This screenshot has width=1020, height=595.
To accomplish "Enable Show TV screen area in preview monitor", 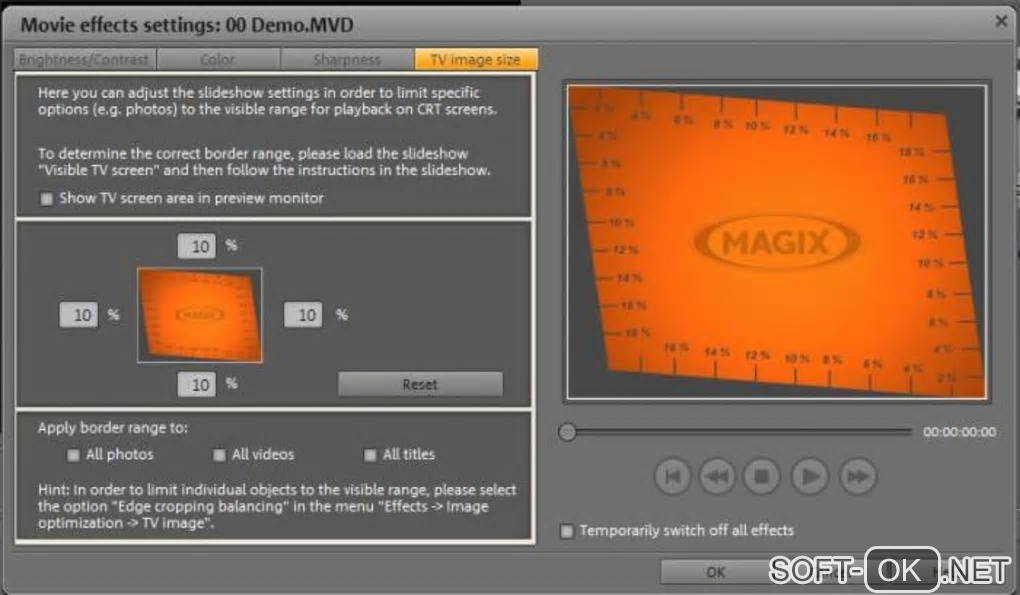I will 47,198.
